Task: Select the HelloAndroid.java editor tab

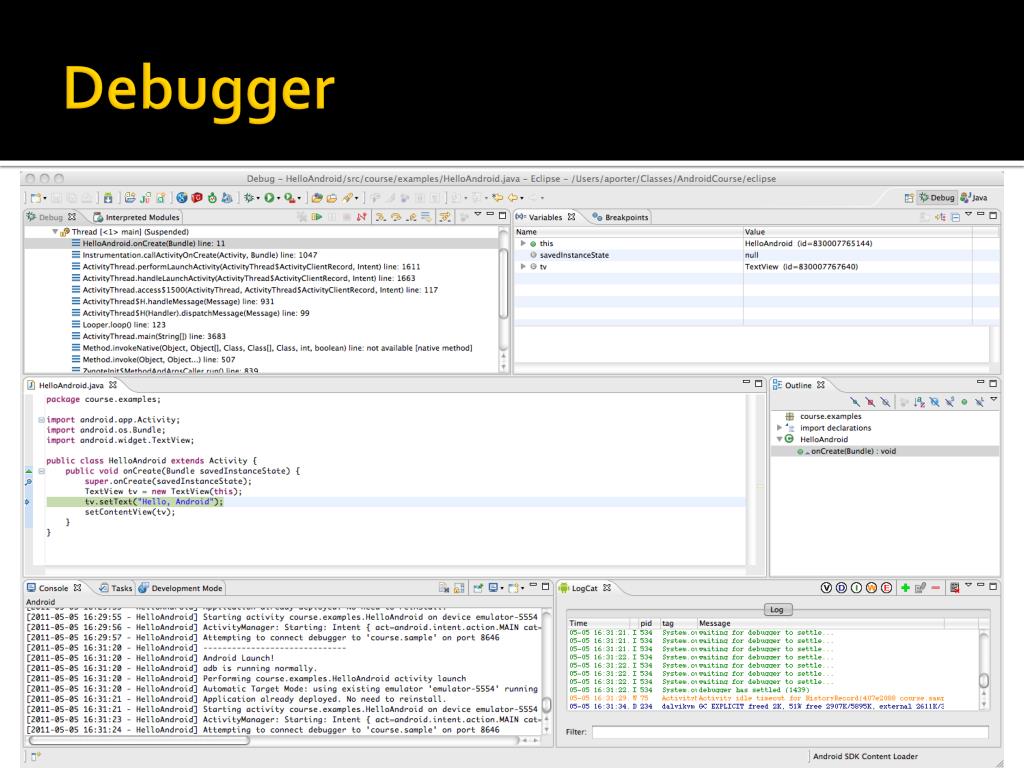Action: tap(71, 385)
